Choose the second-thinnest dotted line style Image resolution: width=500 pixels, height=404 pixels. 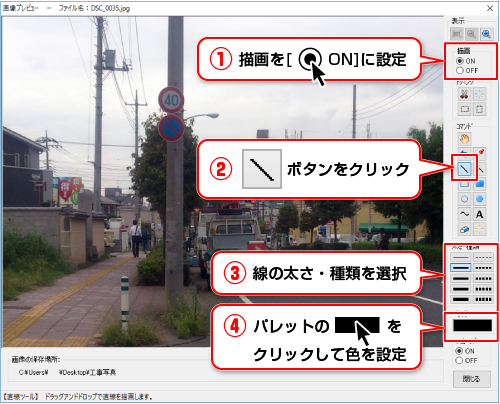(x=483, y=268)
